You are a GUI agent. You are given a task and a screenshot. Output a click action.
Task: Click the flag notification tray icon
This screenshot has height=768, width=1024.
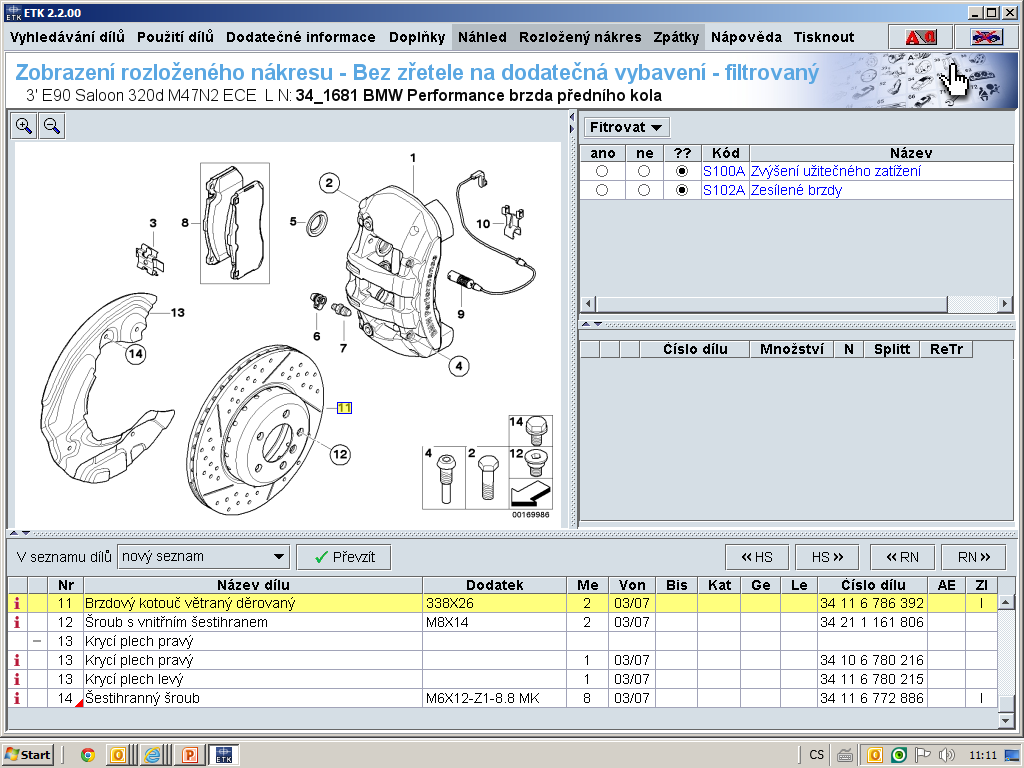tap(923, 755)
